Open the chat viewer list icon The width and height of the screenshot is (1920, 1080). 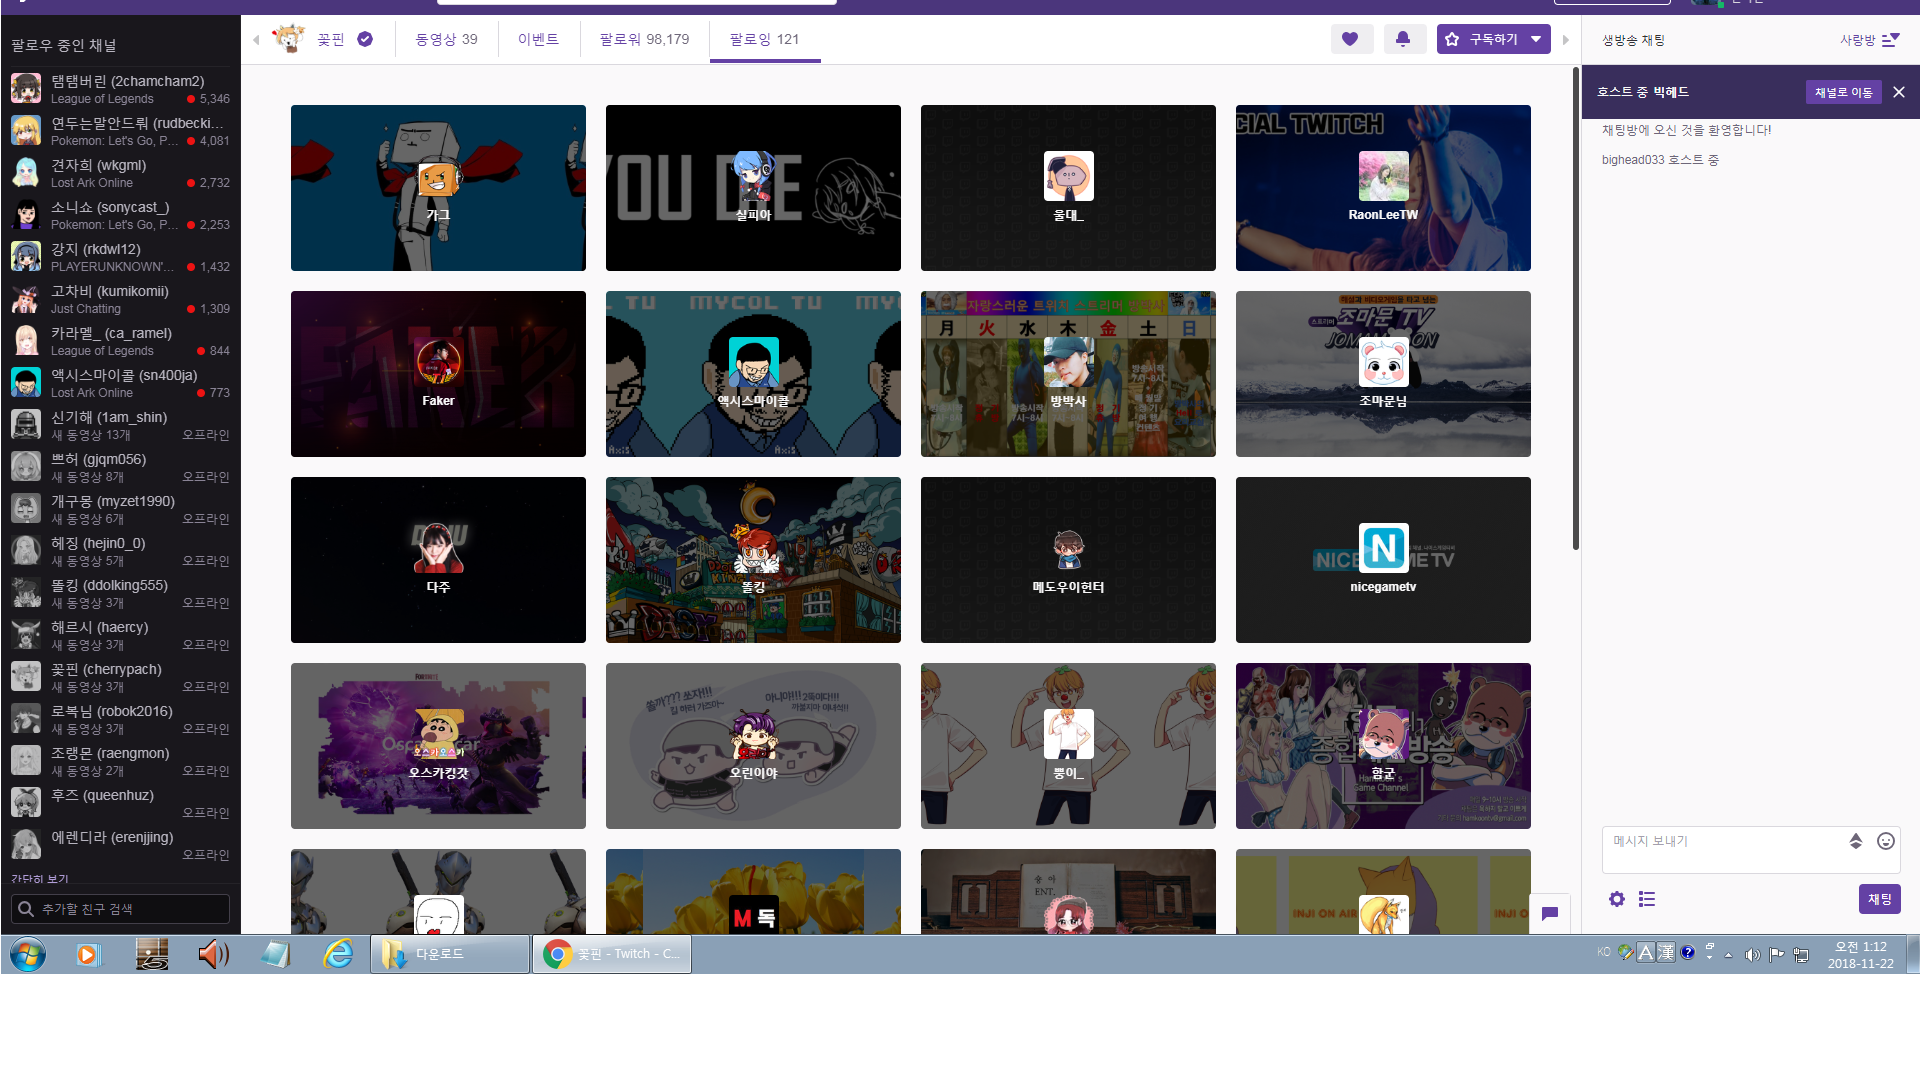coord(1647,899)
